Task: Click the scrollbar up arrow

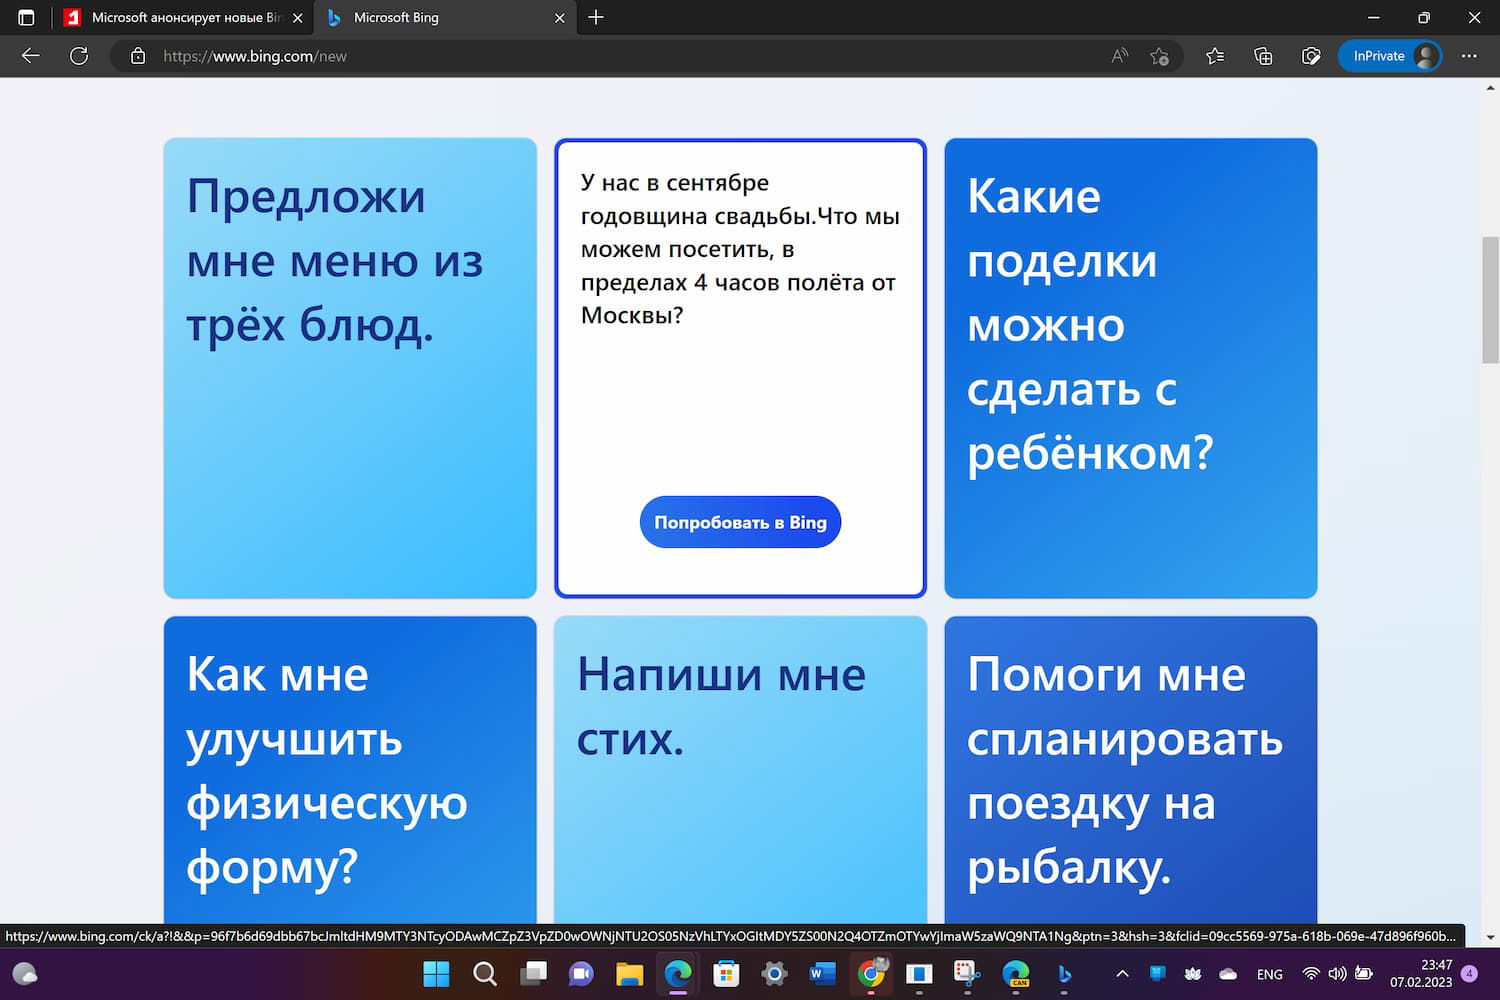Action: coord(1490,89)
